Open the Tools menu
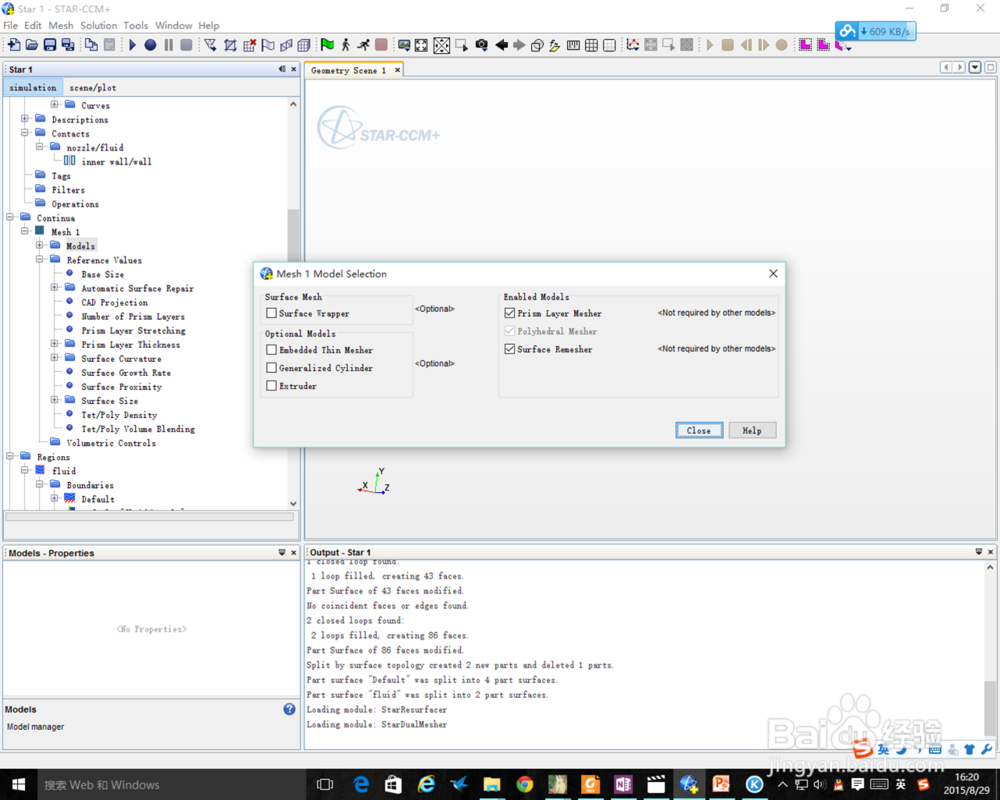The width and height of the screenshot is (1000, 800). tap(135, 26)
